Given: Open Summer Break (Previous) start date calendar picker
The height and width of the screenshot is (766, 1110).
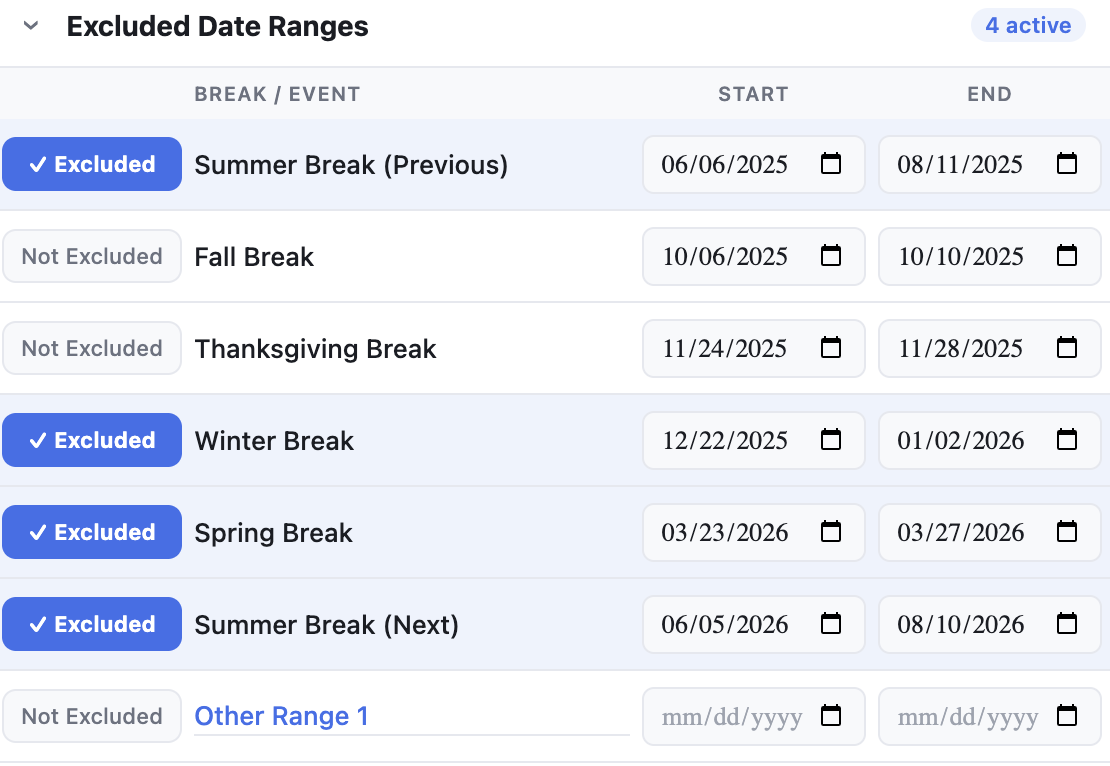Looking at the screenshot, I should [x=831, y=164].
